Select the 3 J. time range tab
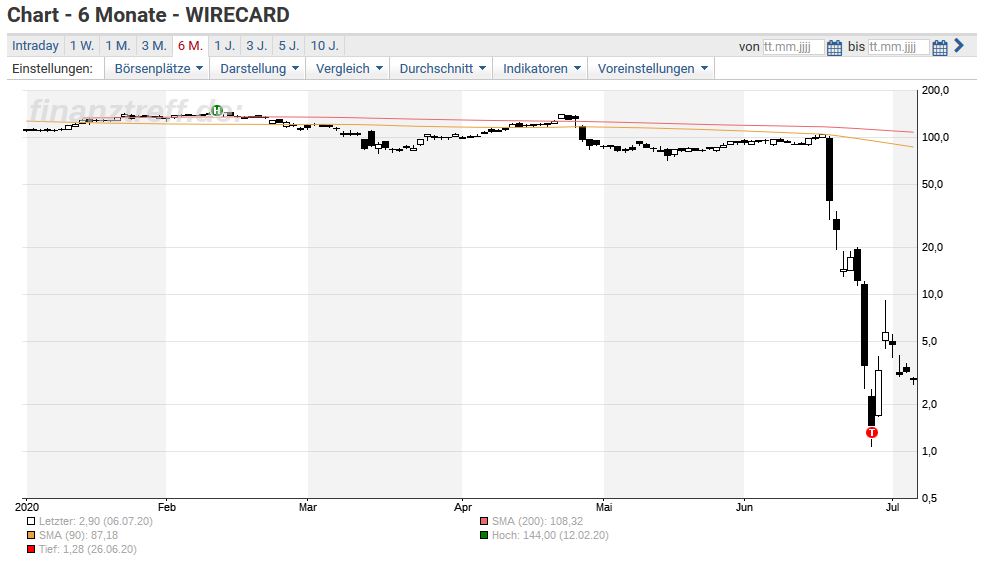Viewport: 987px width, 568px height. pos(257,46)
